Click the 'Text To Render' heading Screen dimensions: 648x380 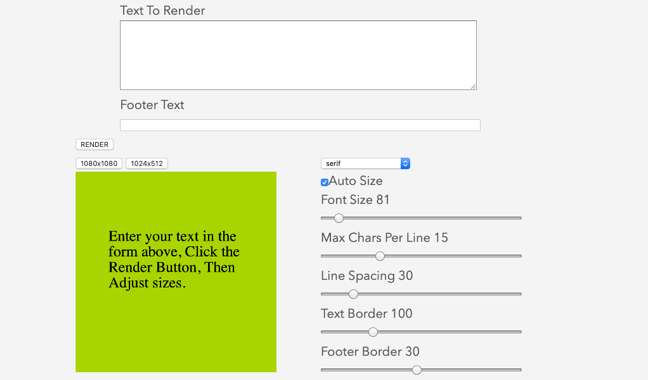[162, 11]
